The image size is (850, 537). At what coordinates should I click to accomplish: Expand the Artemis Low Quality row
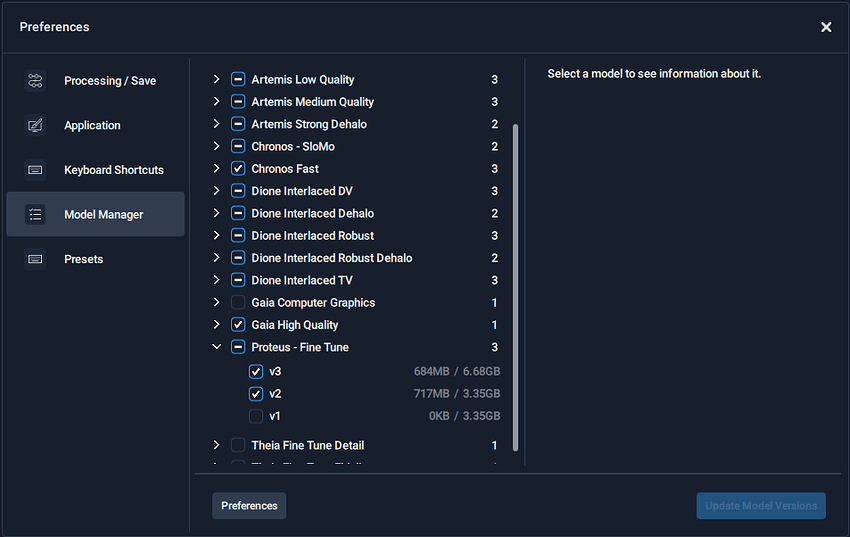(x=216, y=79)
